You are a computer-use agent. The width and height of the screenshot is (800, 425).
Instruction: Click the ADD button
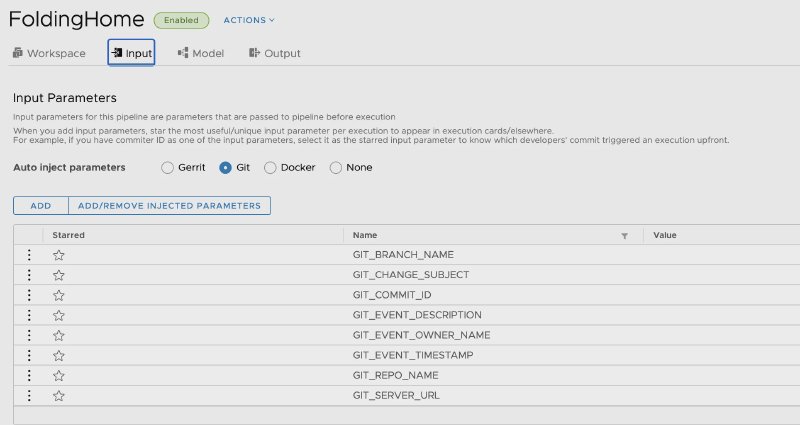41,206
